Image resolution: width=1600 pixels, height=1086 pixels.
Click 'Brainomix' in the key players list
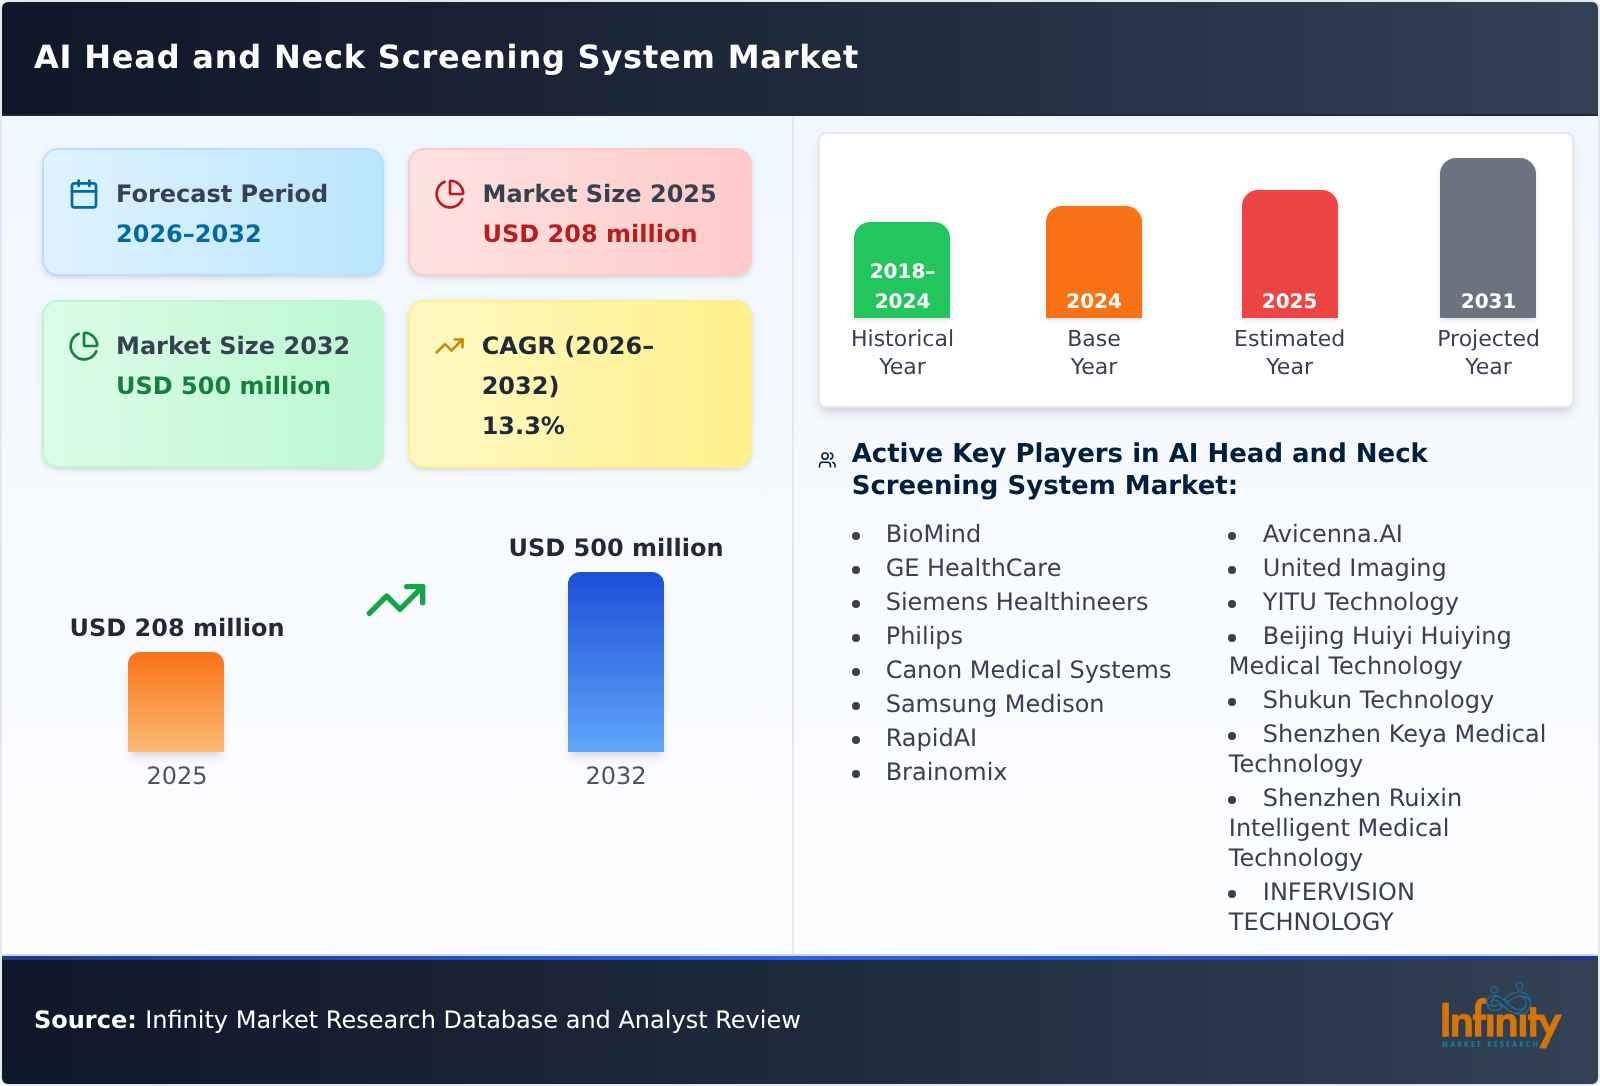(x=946, y=772)
